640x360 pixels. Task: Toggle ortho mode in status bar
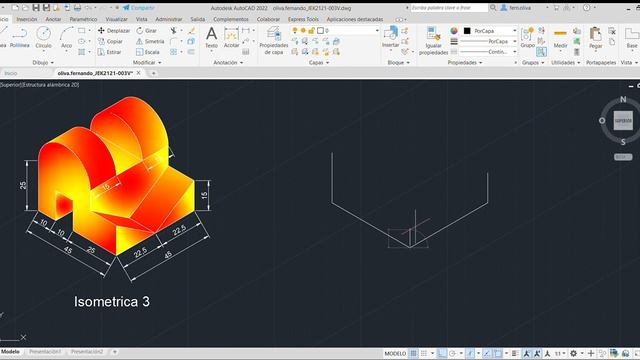[x=441, y=353]
